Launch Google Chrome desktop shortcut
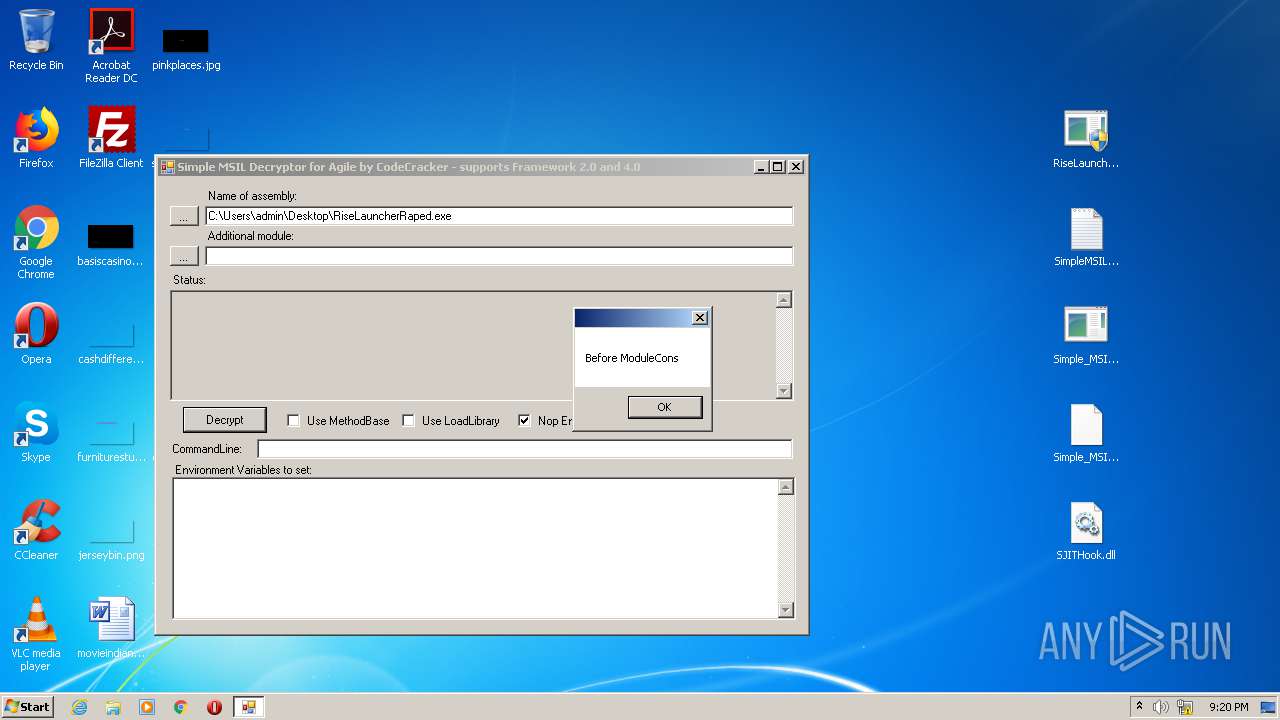 pyautogui.click(x=36, y=242)
